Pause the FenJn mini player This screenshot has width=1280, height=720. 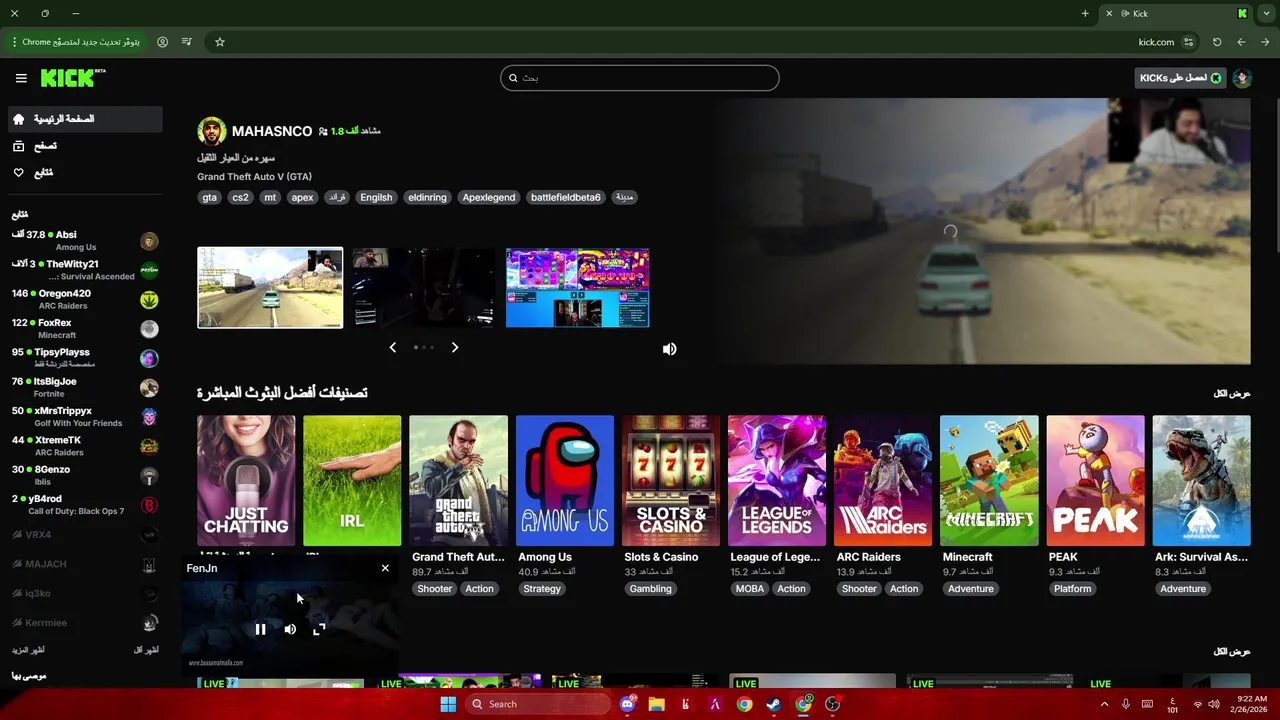click(x=260, y=629)
